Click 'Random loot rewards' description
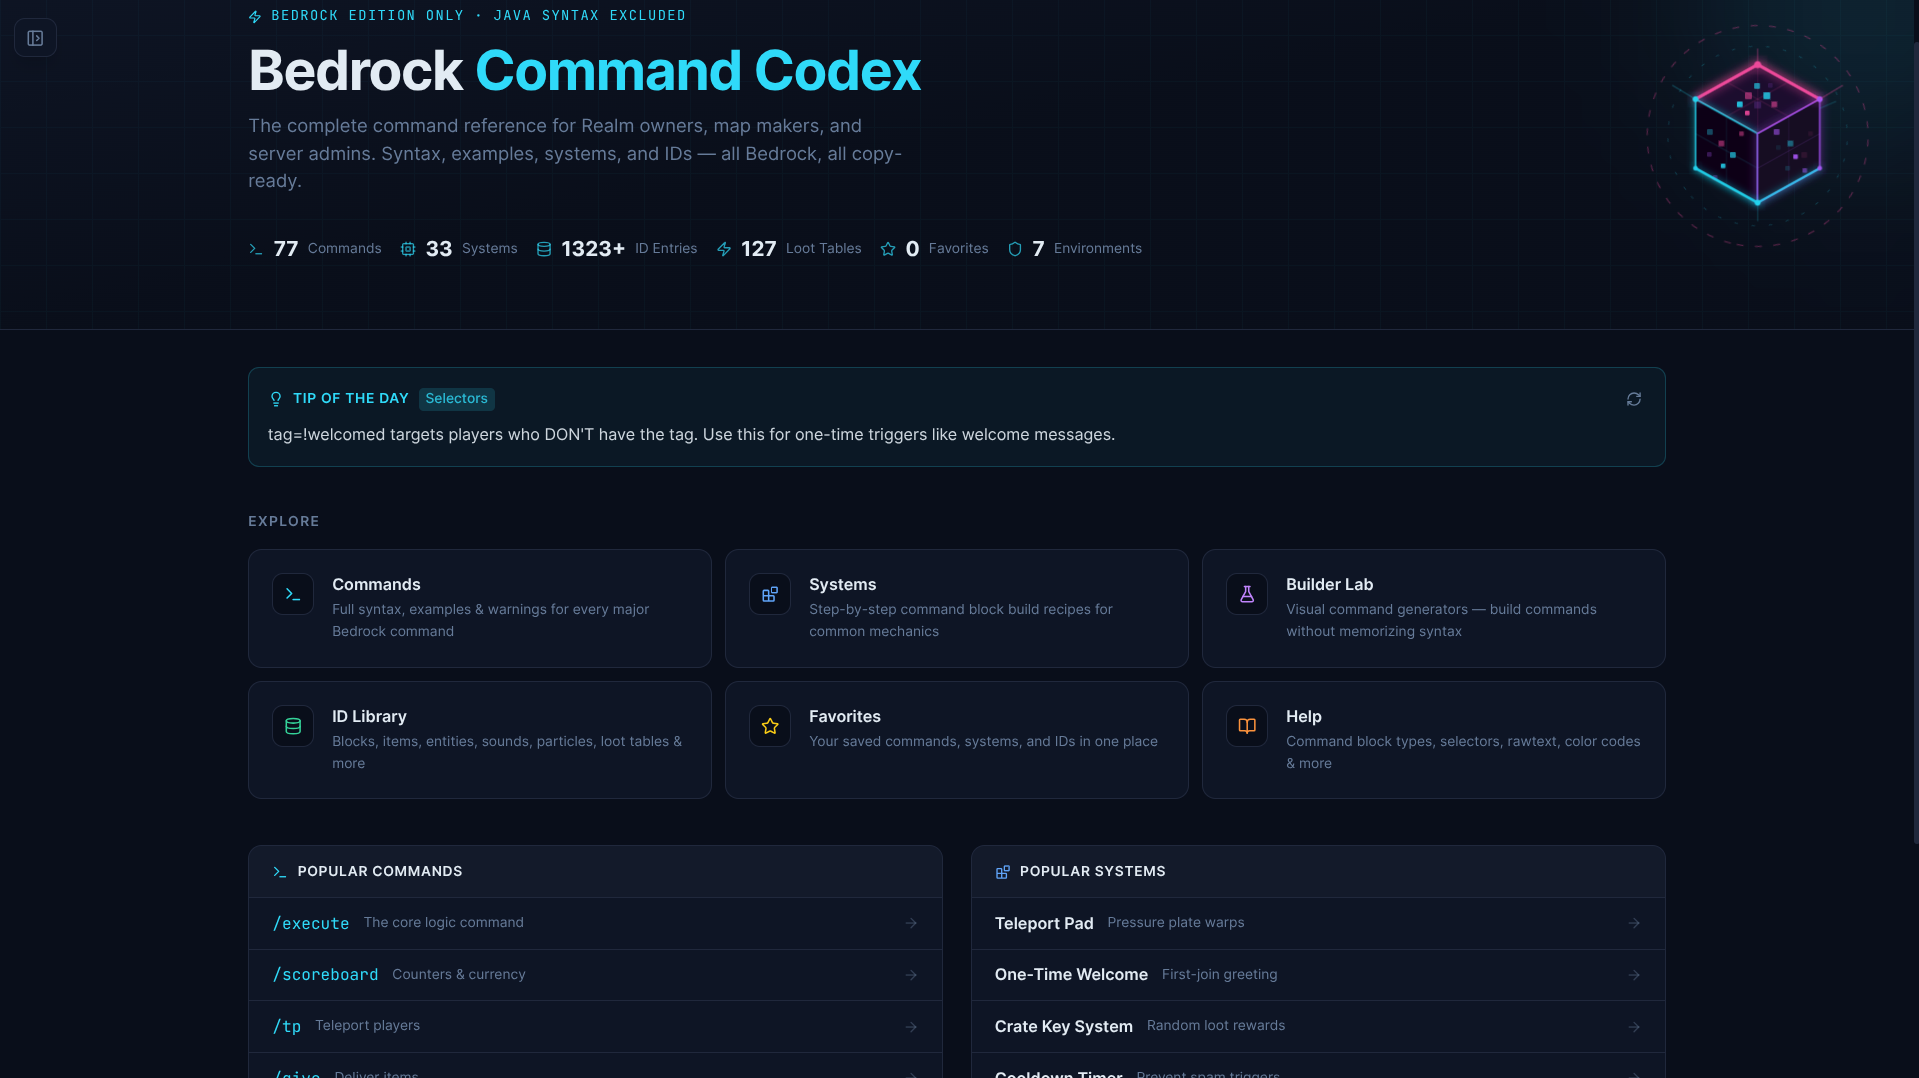 pos(1215,1026)
